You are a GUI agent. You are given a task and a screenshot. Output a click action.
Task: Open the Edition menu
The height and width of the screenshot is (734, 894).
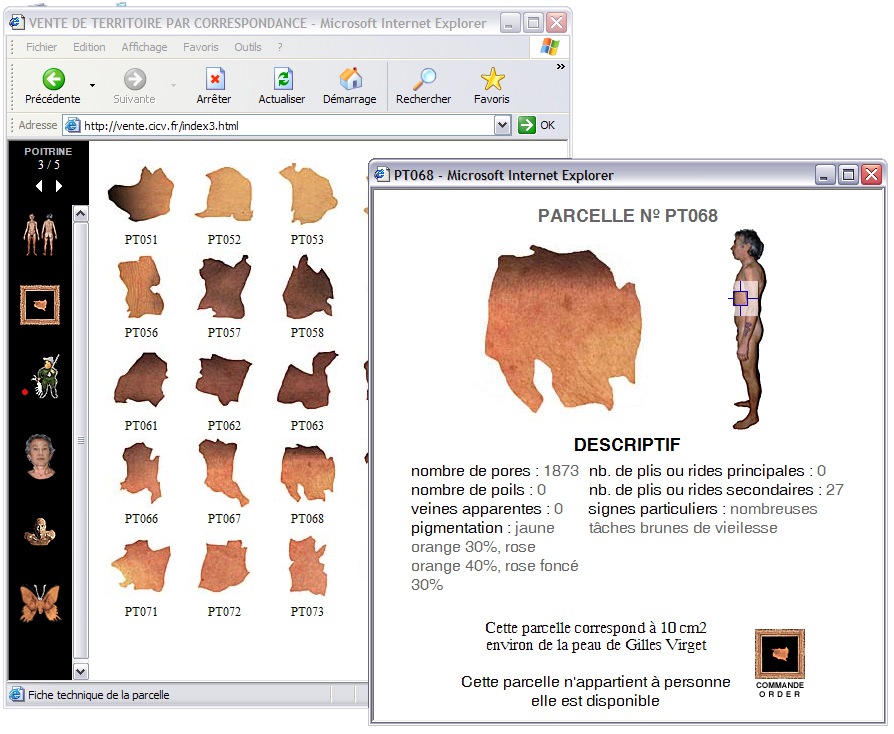(x=89, y=47)
